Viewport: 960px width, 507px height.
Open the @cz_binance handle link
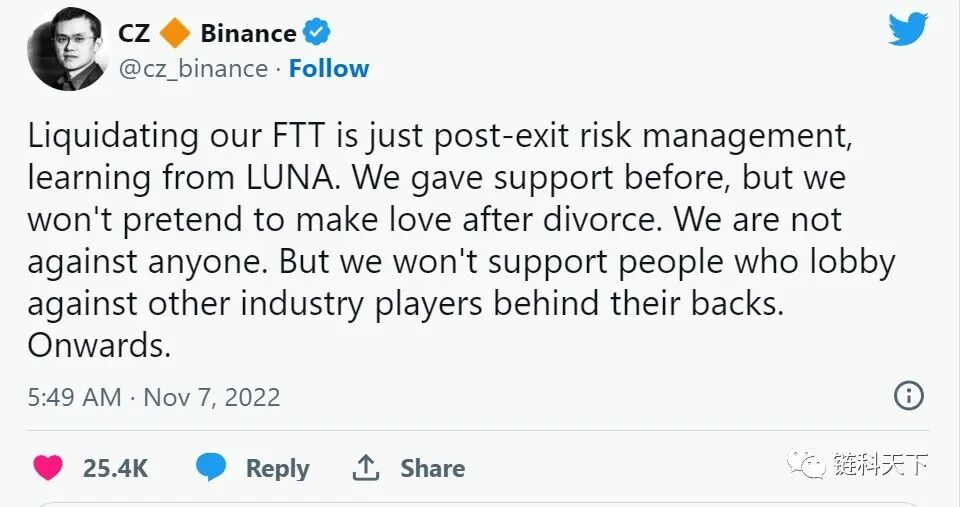[x=193, y=69]
